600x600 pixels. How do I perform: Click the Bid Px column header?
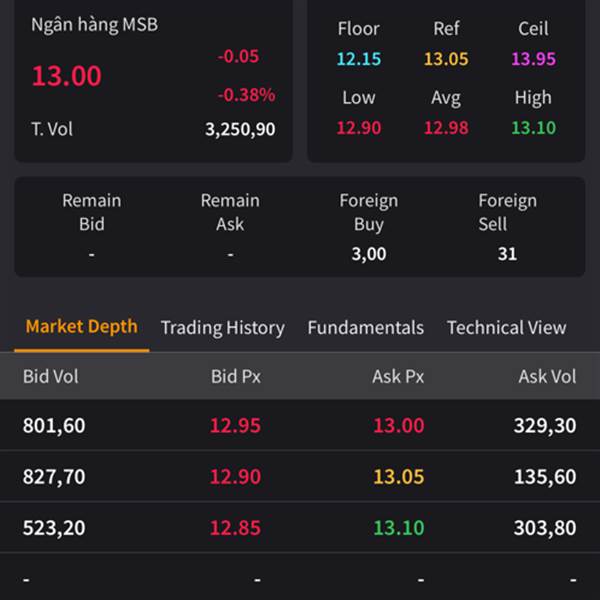point(236,377)
